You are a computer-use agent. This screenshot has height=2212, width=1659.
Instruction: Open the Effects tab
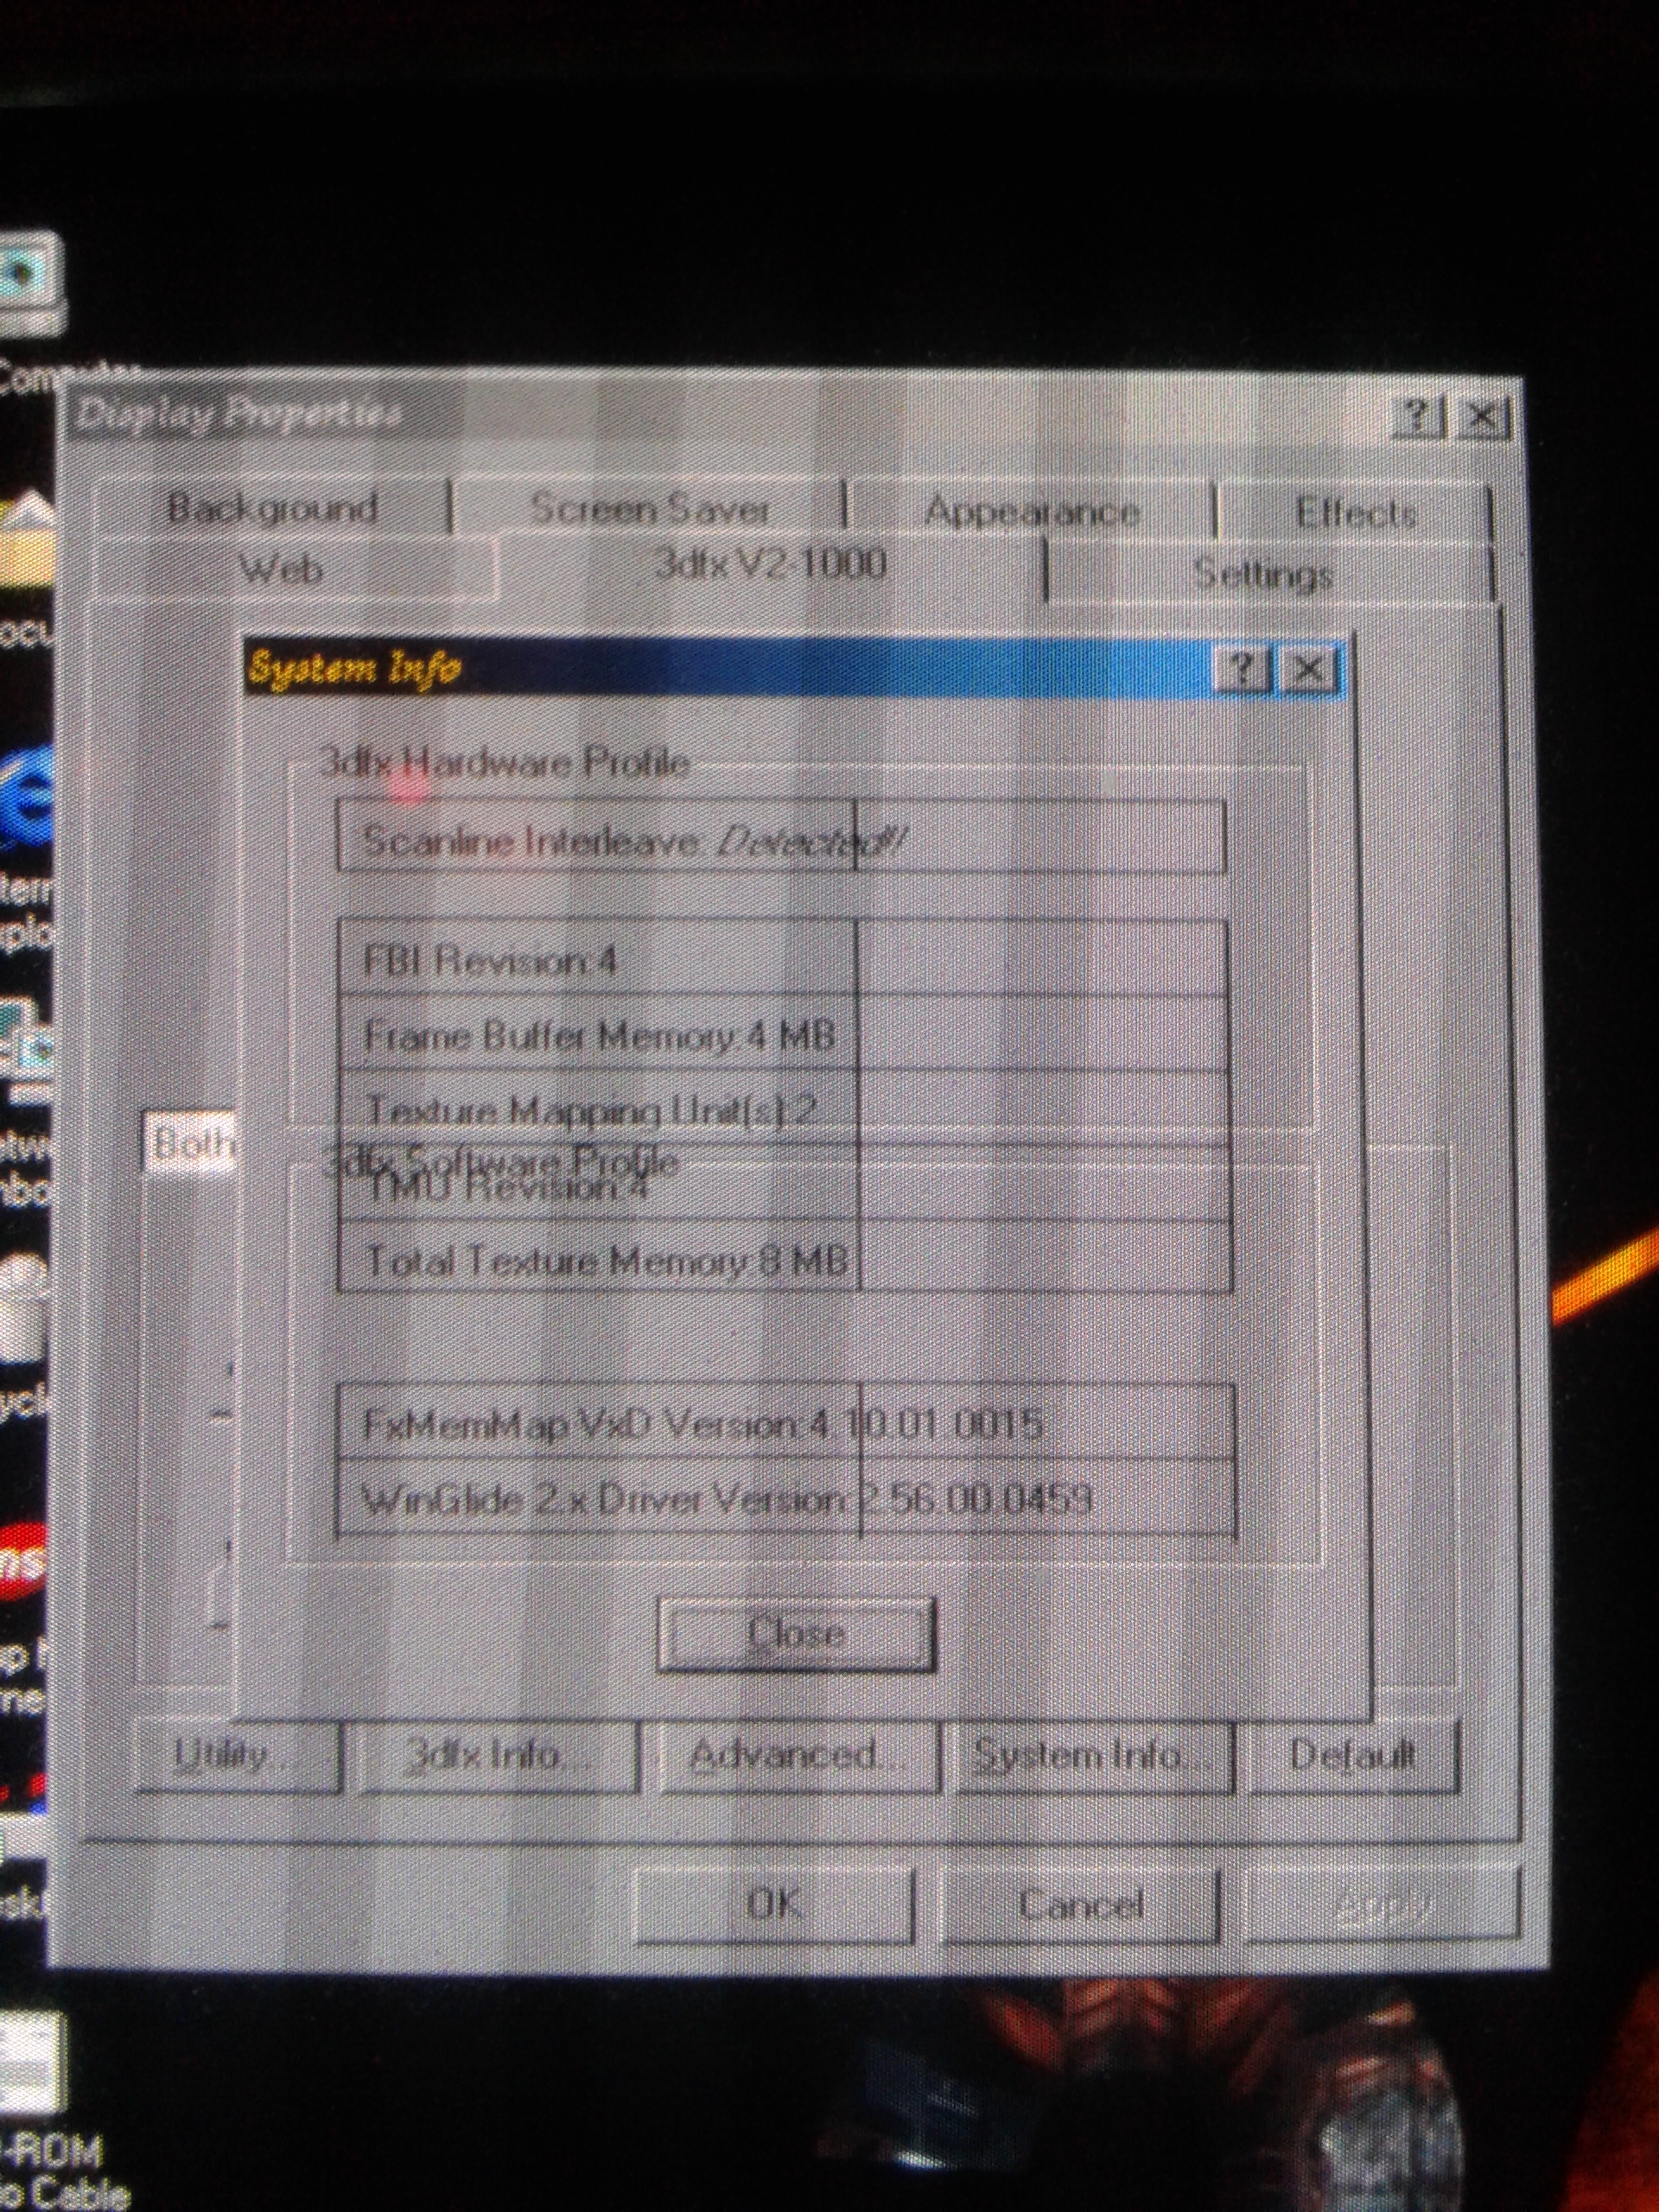point(1355,514)
